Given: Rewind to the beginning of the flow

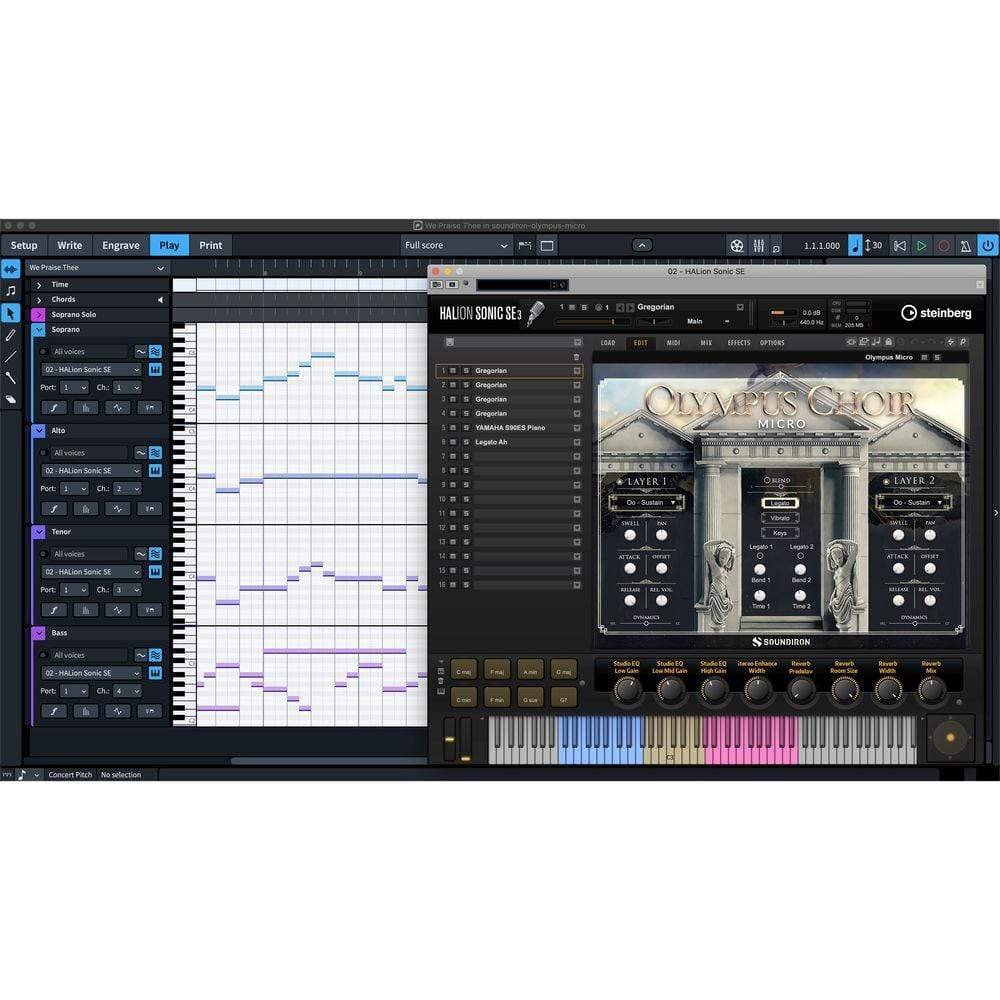Looking at the screenshot, I should click(x=900, y=245).
